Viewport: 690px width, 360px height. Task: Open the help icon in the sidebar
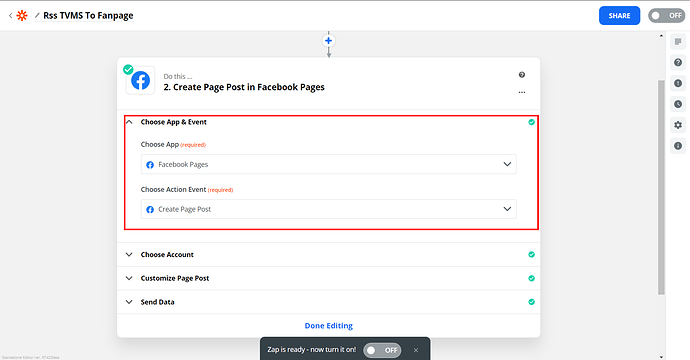point(678,62)
